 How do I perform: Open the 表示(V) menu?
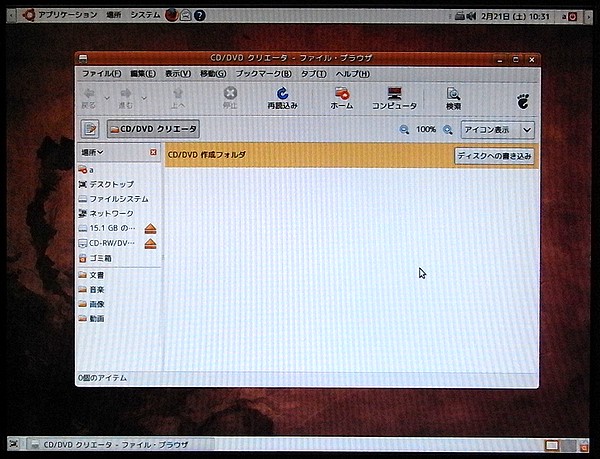coord(178,74)
